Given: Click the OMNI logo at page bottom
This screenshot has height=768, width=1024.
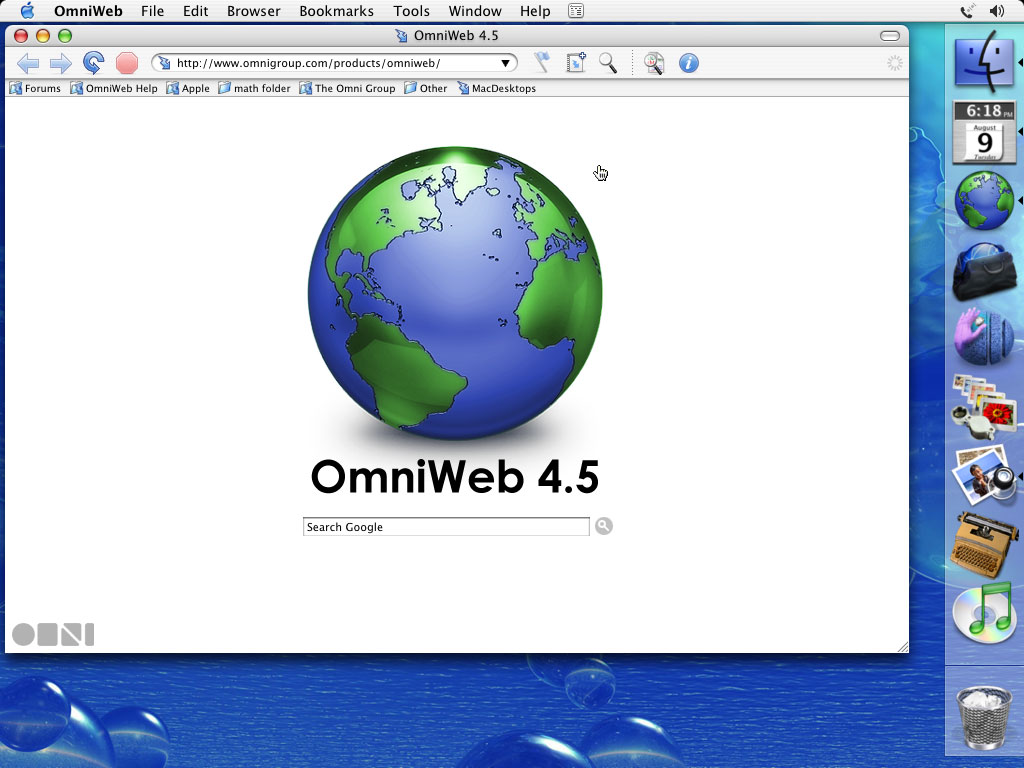Looking at the screenshot, I should pyautogui.click(x=53, y=634).
